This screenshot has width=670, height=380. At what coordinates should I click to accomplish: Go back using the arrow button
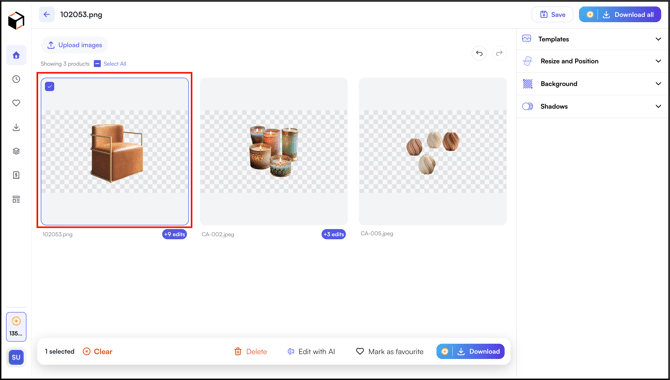(x=47, y=15)
